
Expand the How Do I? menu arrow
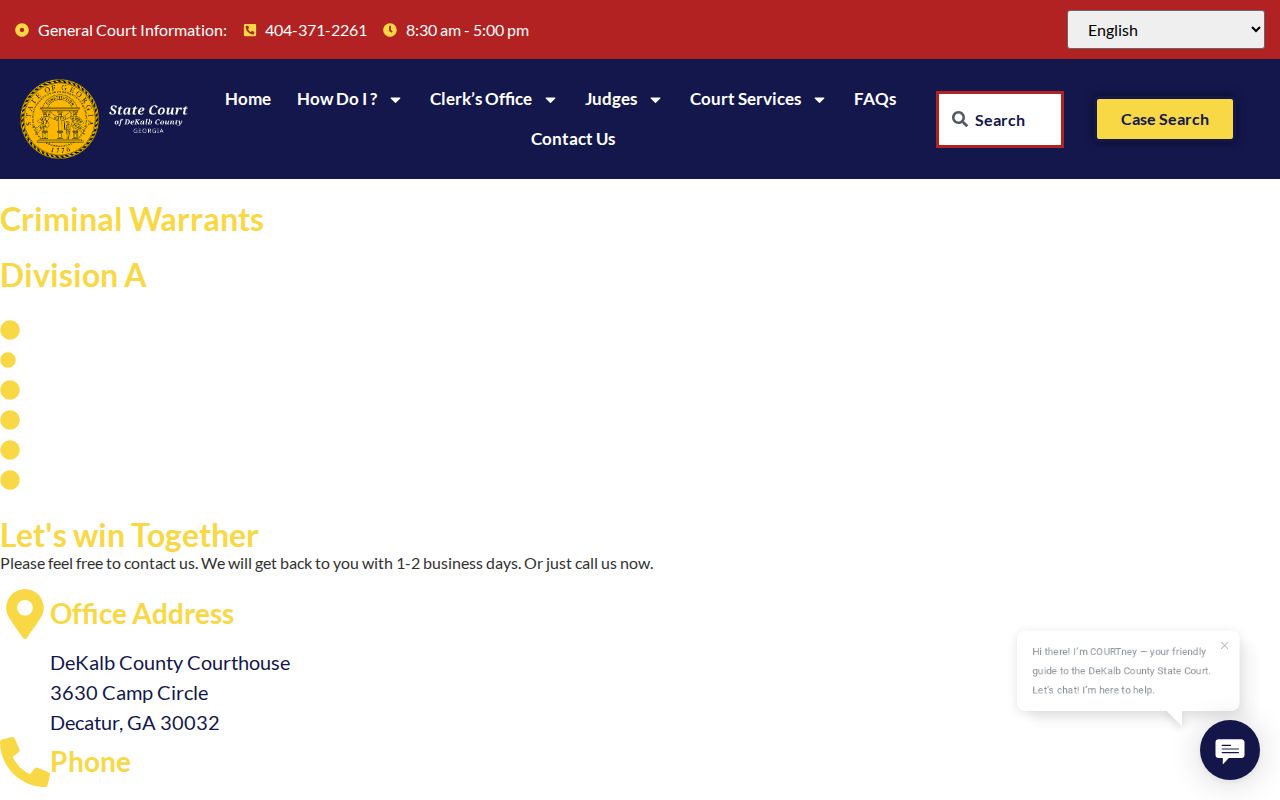tap(395, 100)
